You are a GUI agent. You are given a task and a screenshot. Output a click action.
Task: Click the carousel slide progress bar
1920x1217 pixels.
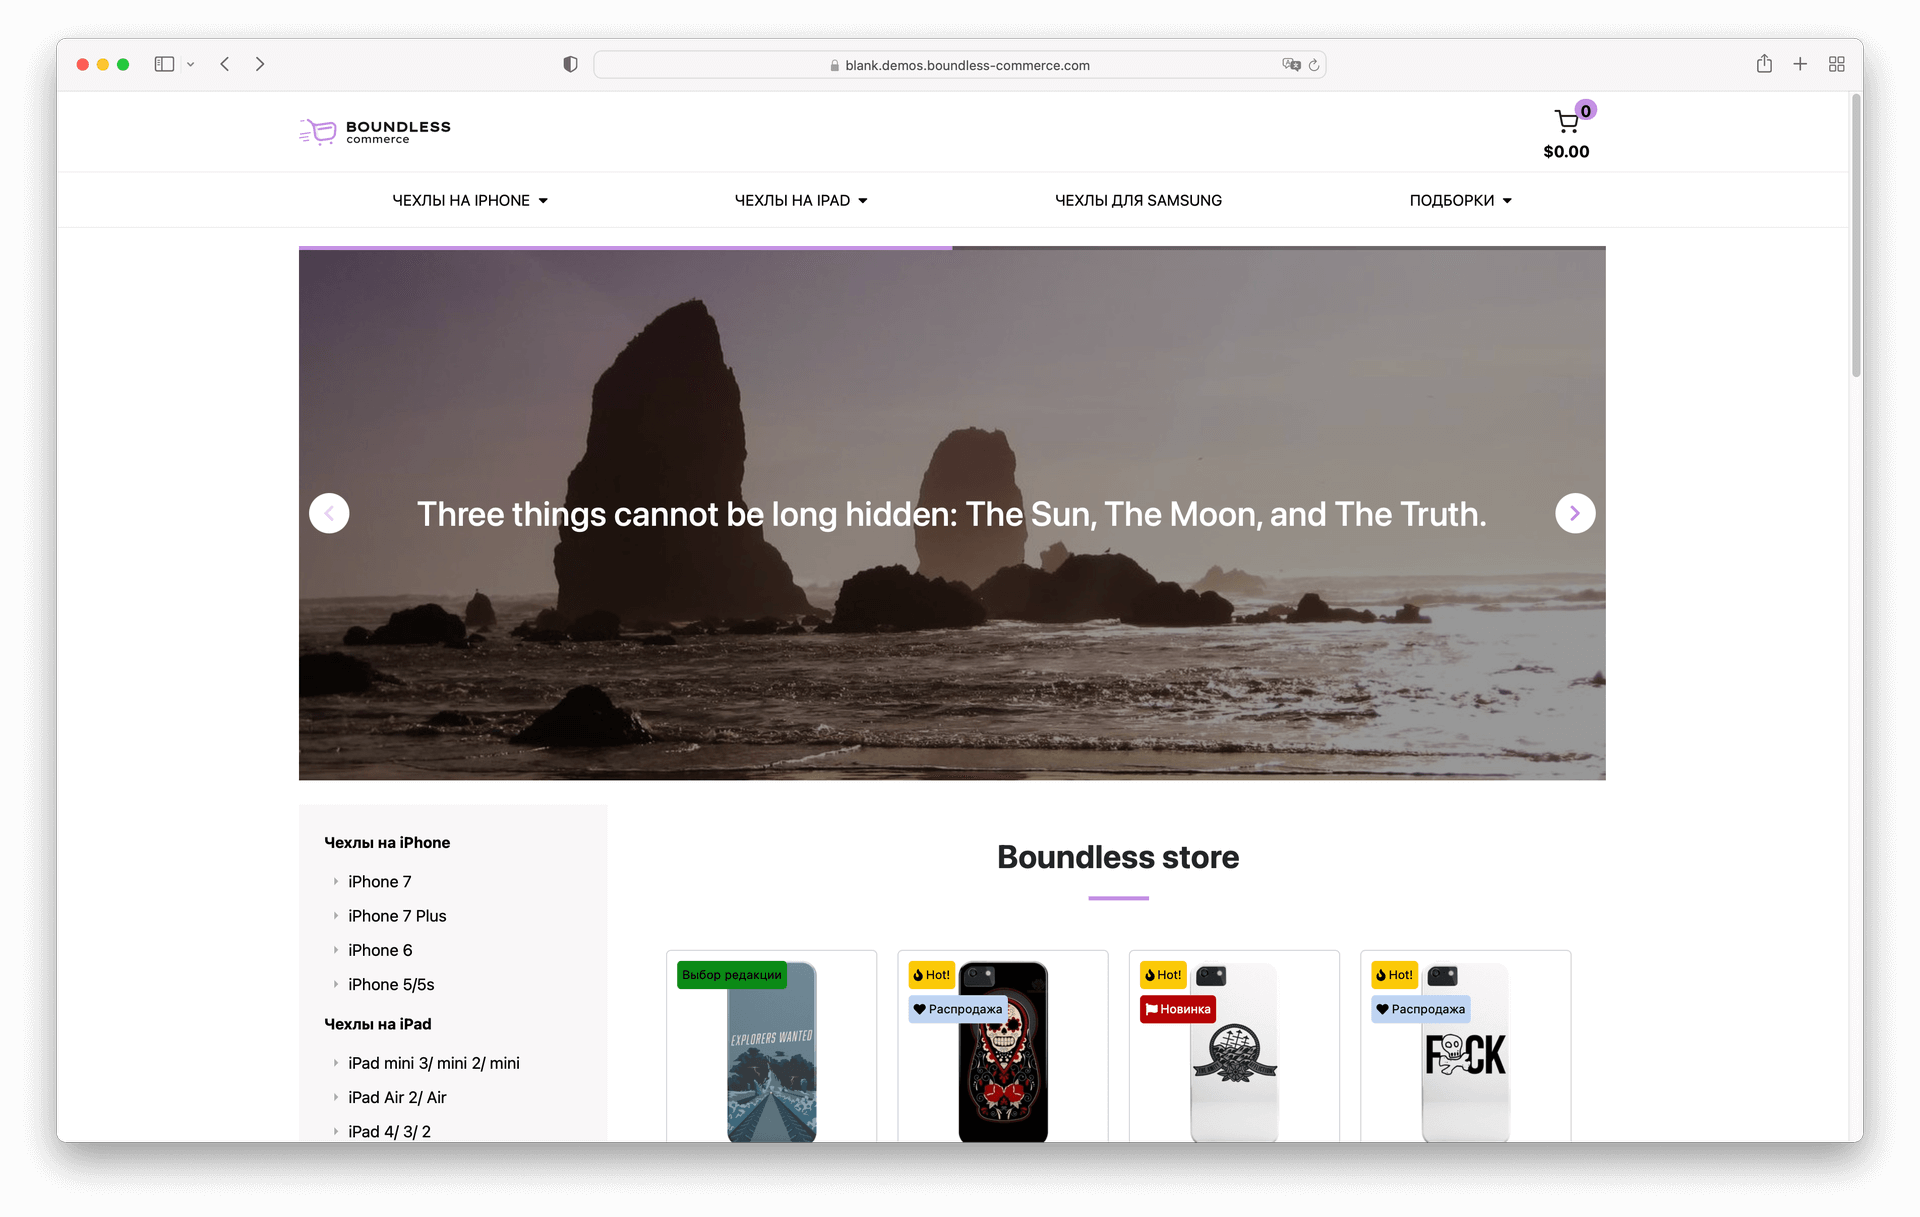[951, 247]
